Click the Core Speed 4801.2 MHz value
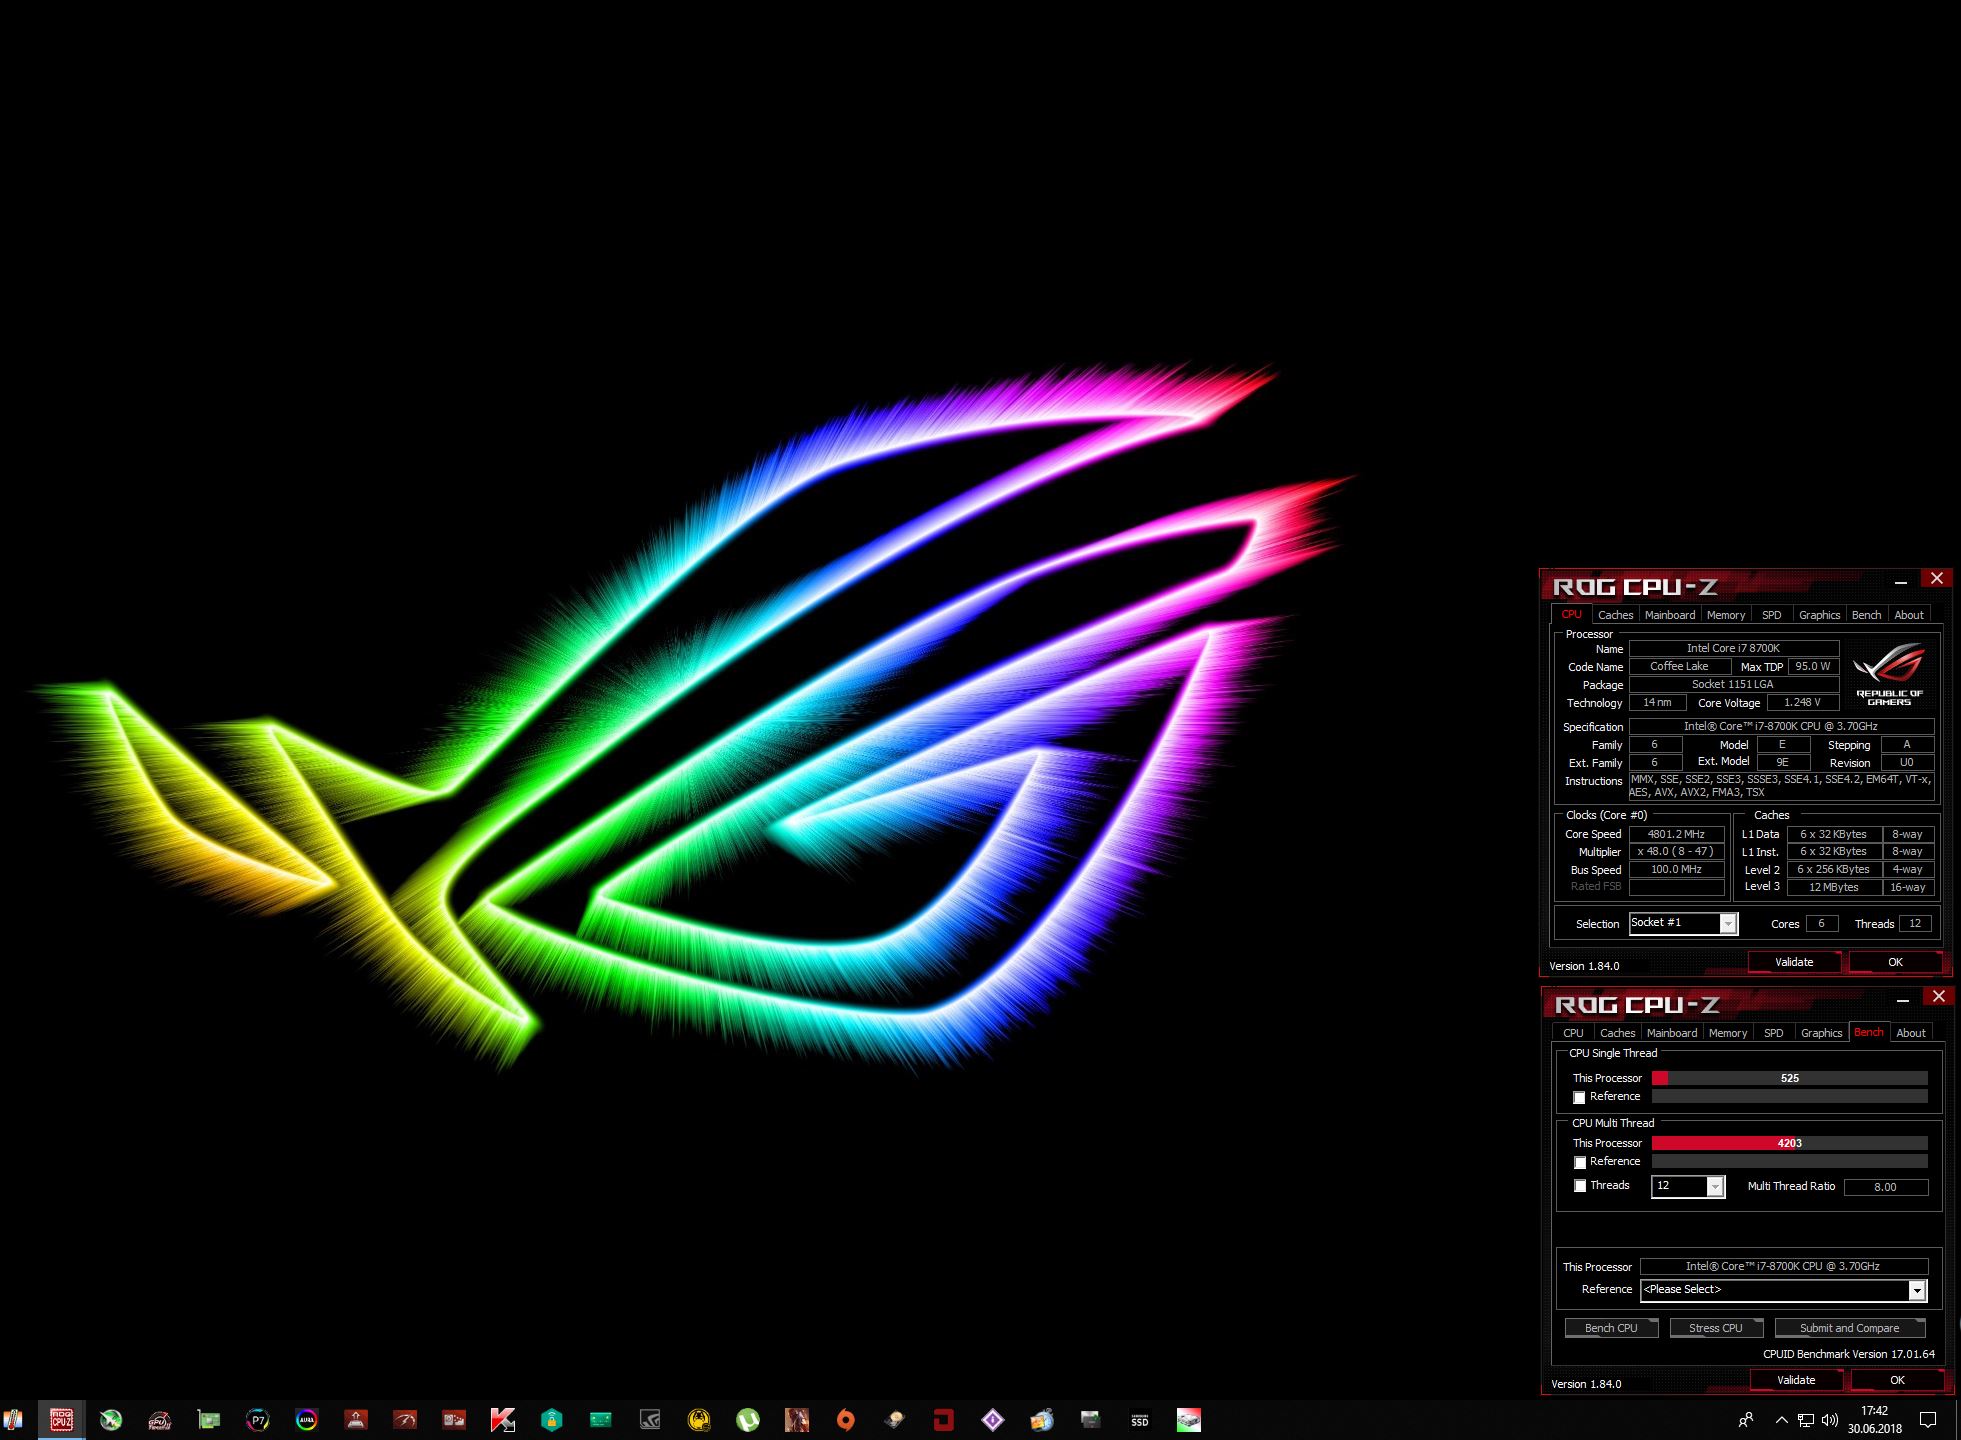Image resolution: width=1961 pixels, height=1440 pixels. 1676,834
